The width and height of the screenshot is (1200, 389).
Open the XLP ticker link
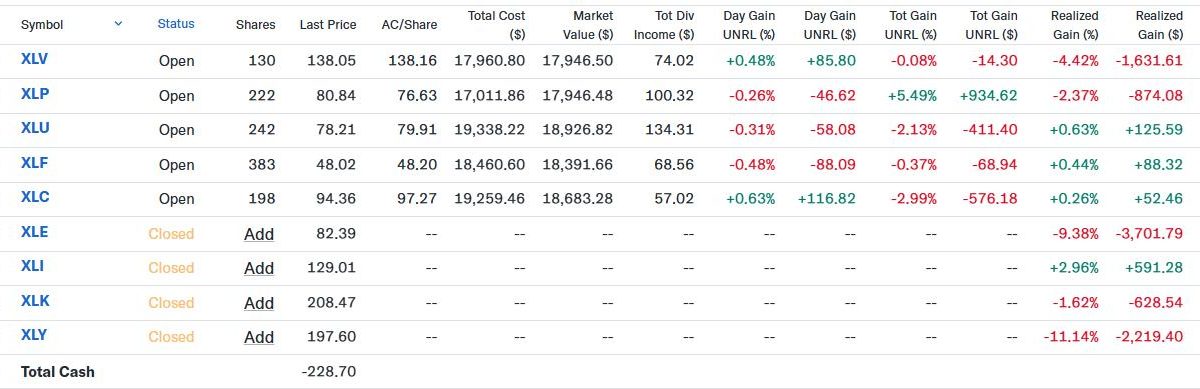pos(35,94)
